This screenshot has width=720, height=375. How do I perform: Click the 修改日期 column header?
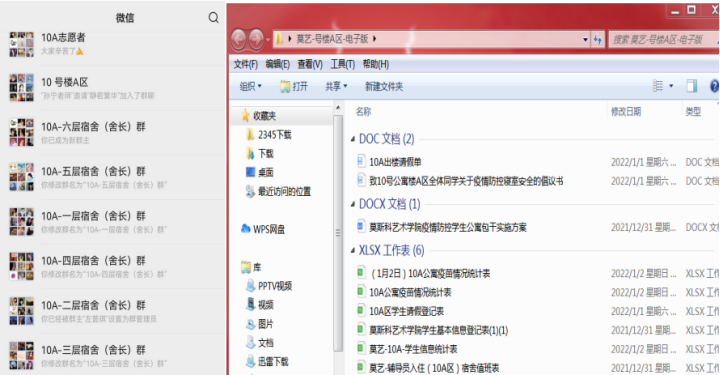626,112
